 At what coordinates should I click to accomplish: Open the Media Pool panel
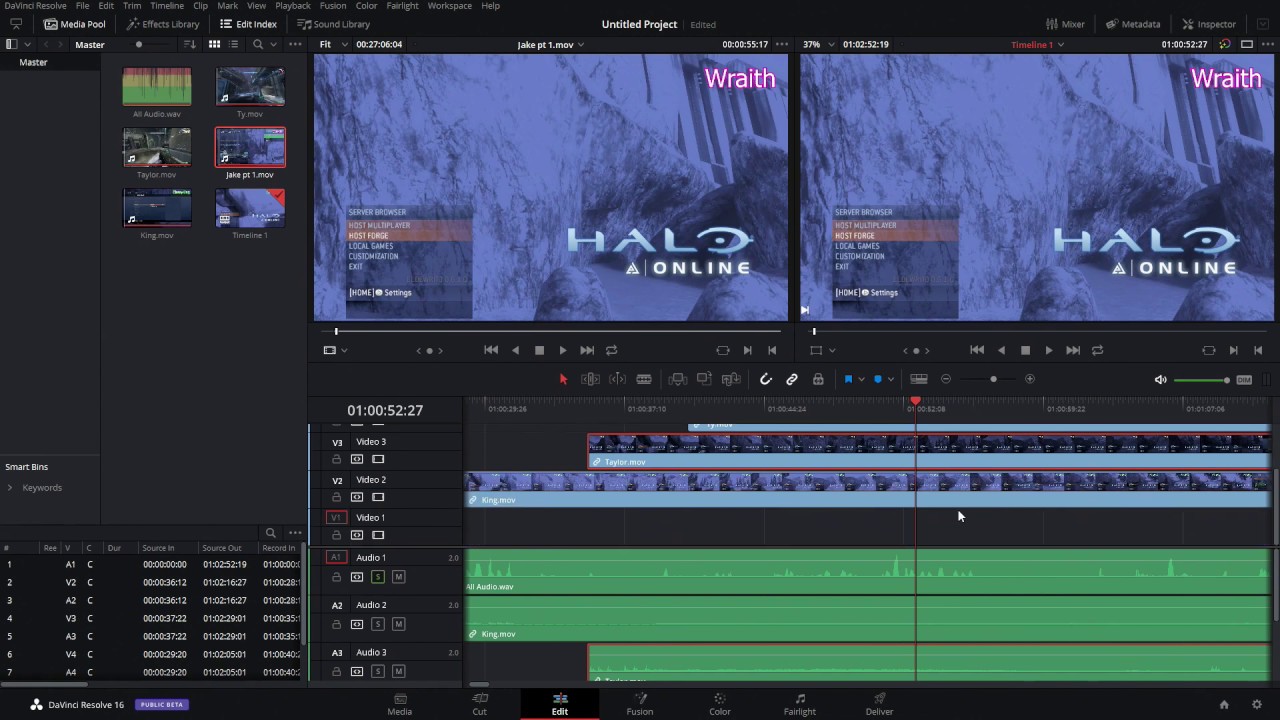click(74, 24)
